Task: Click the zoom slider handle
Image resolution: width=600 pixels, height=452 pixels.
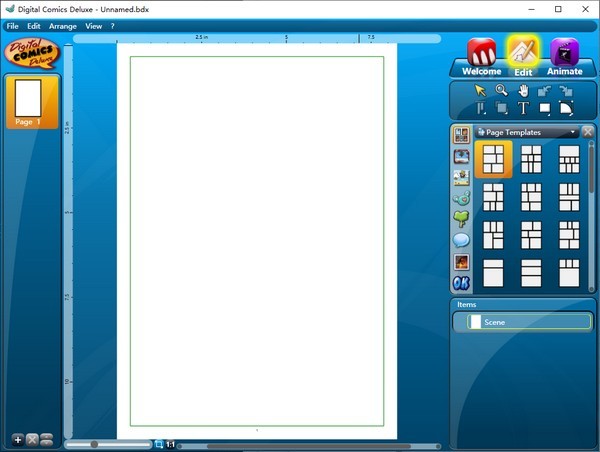Action: tap(94, 444)
